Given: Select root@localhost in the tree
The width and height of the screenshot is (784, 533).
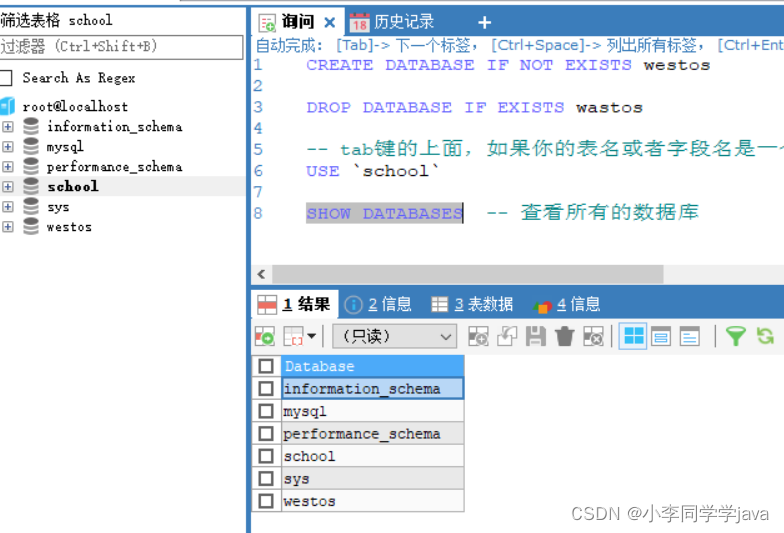Looking at the screenshot, I should point(75,106).
